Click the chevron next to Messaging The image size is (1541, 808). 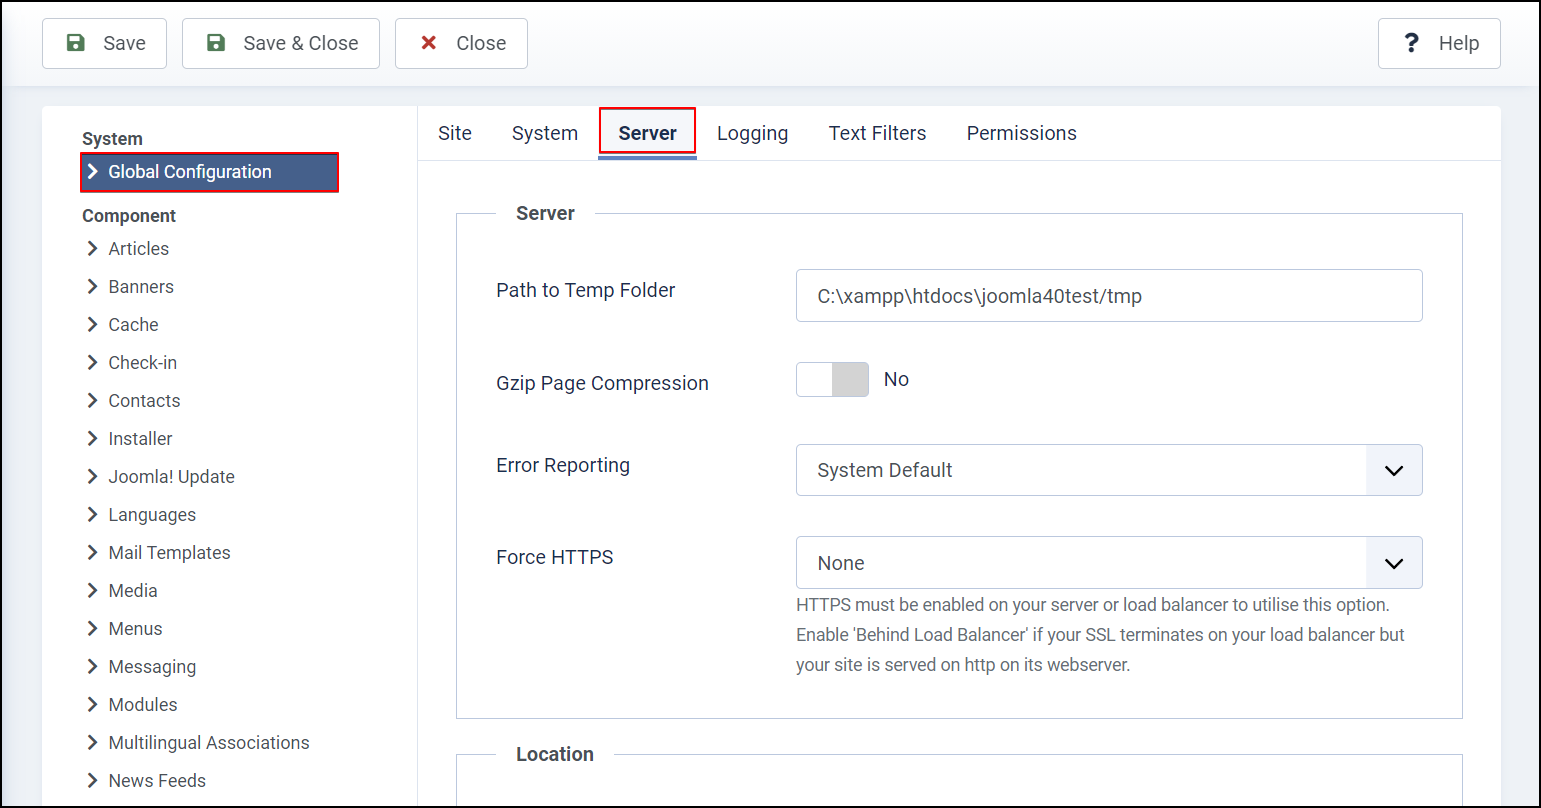point(93,666)
